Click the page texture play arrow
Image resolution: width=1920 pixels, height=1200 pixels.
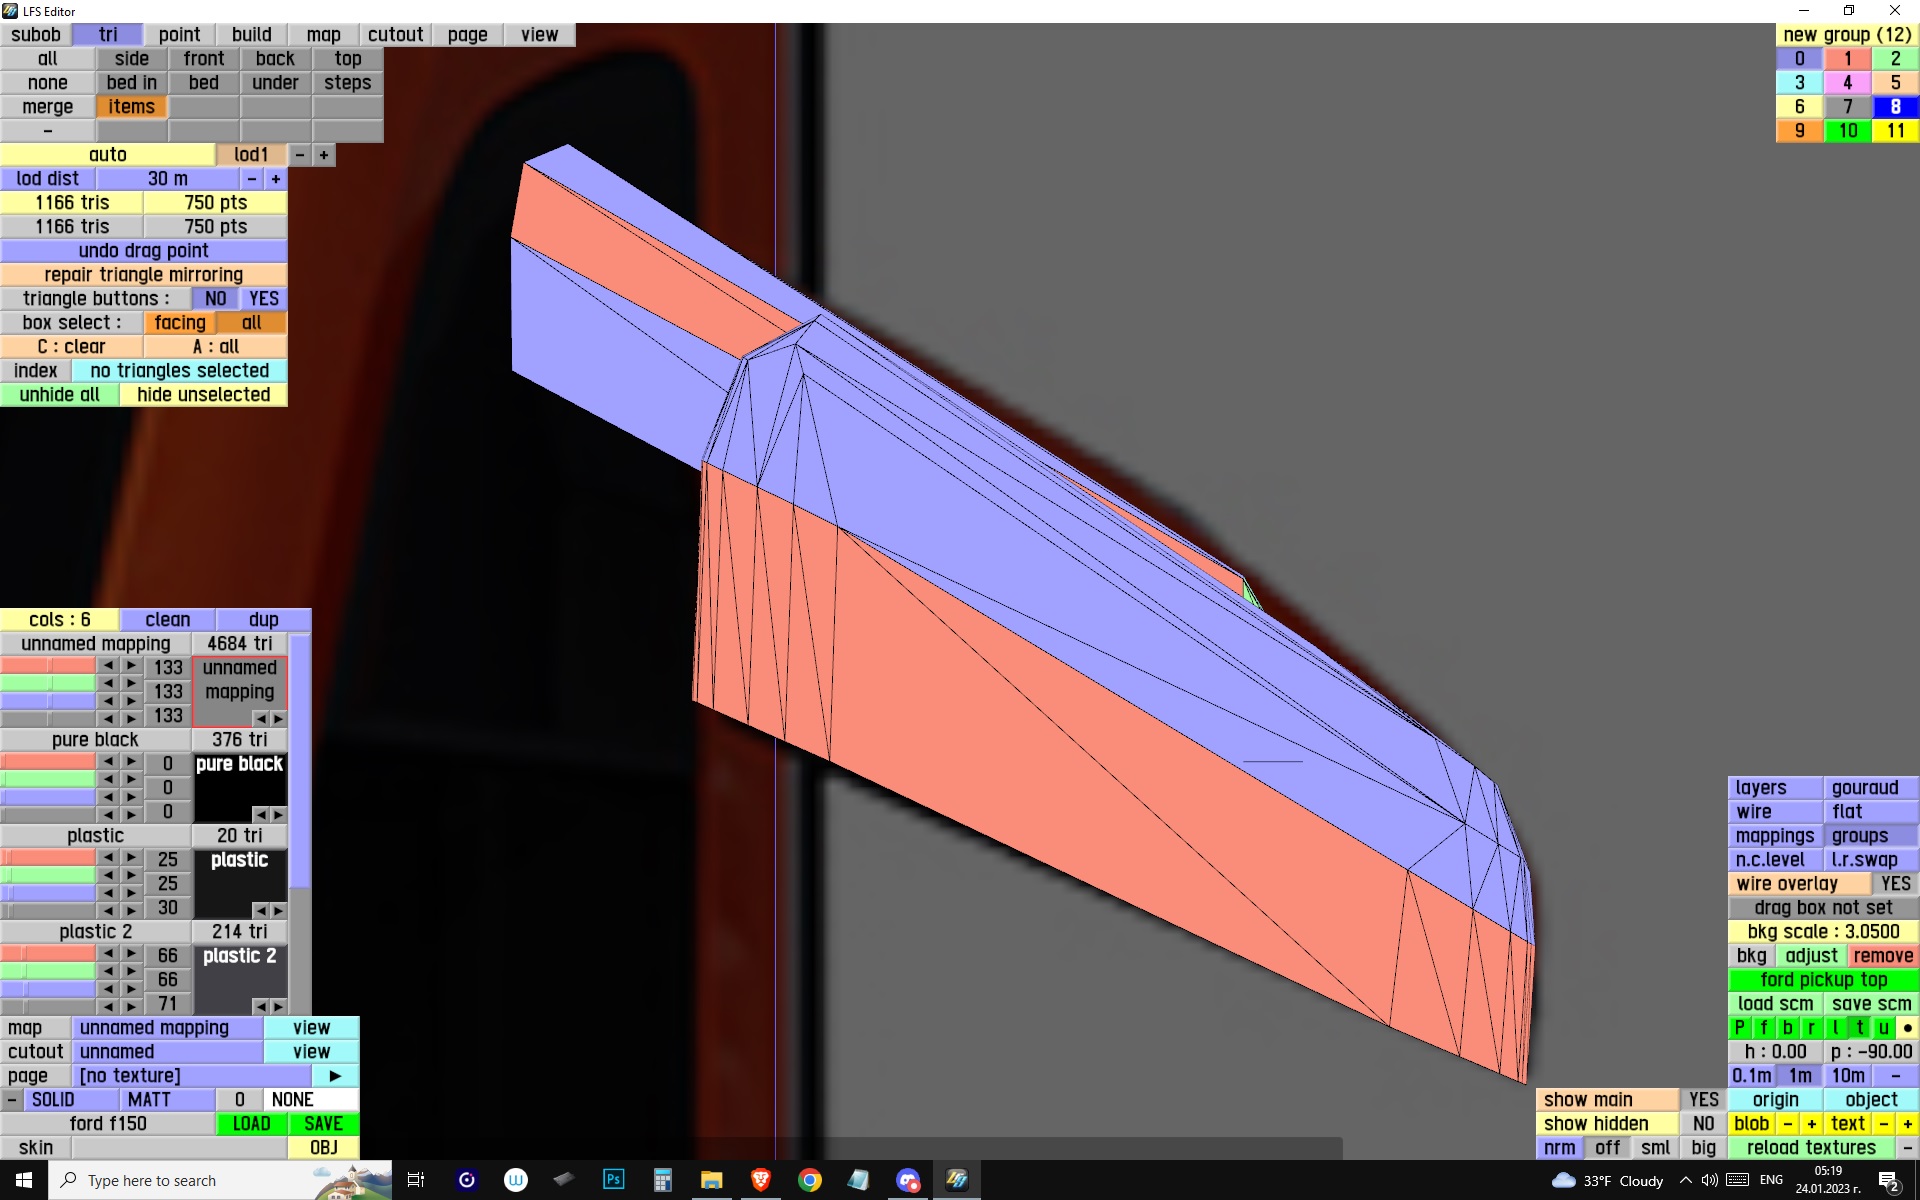click(x=335, y=1076)
